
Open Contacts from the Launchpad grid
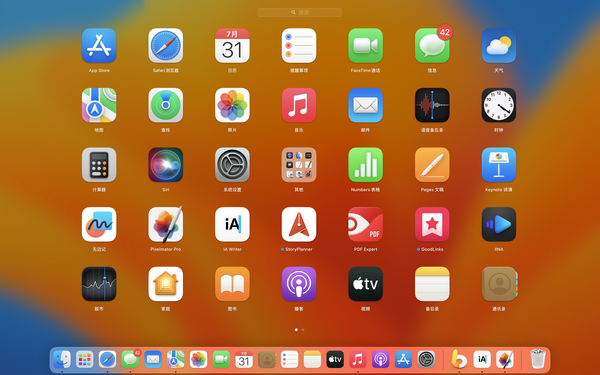pos(499,284)
